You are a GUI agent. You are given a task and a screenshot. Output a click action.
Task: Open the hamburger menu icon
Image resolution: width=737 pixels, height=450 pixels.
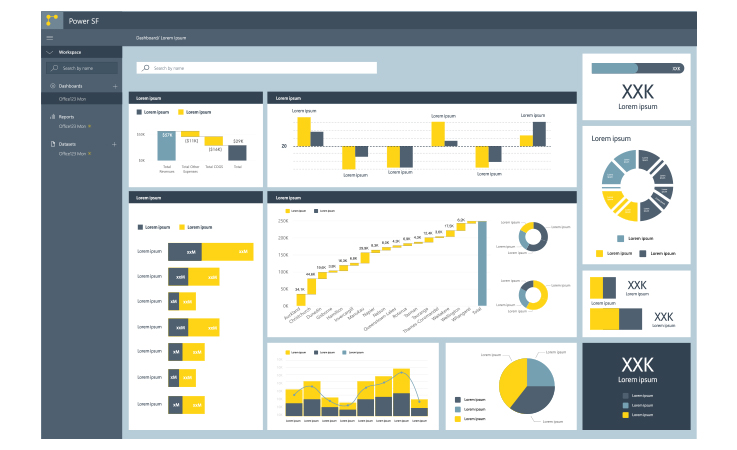click(x=50, y=38)
